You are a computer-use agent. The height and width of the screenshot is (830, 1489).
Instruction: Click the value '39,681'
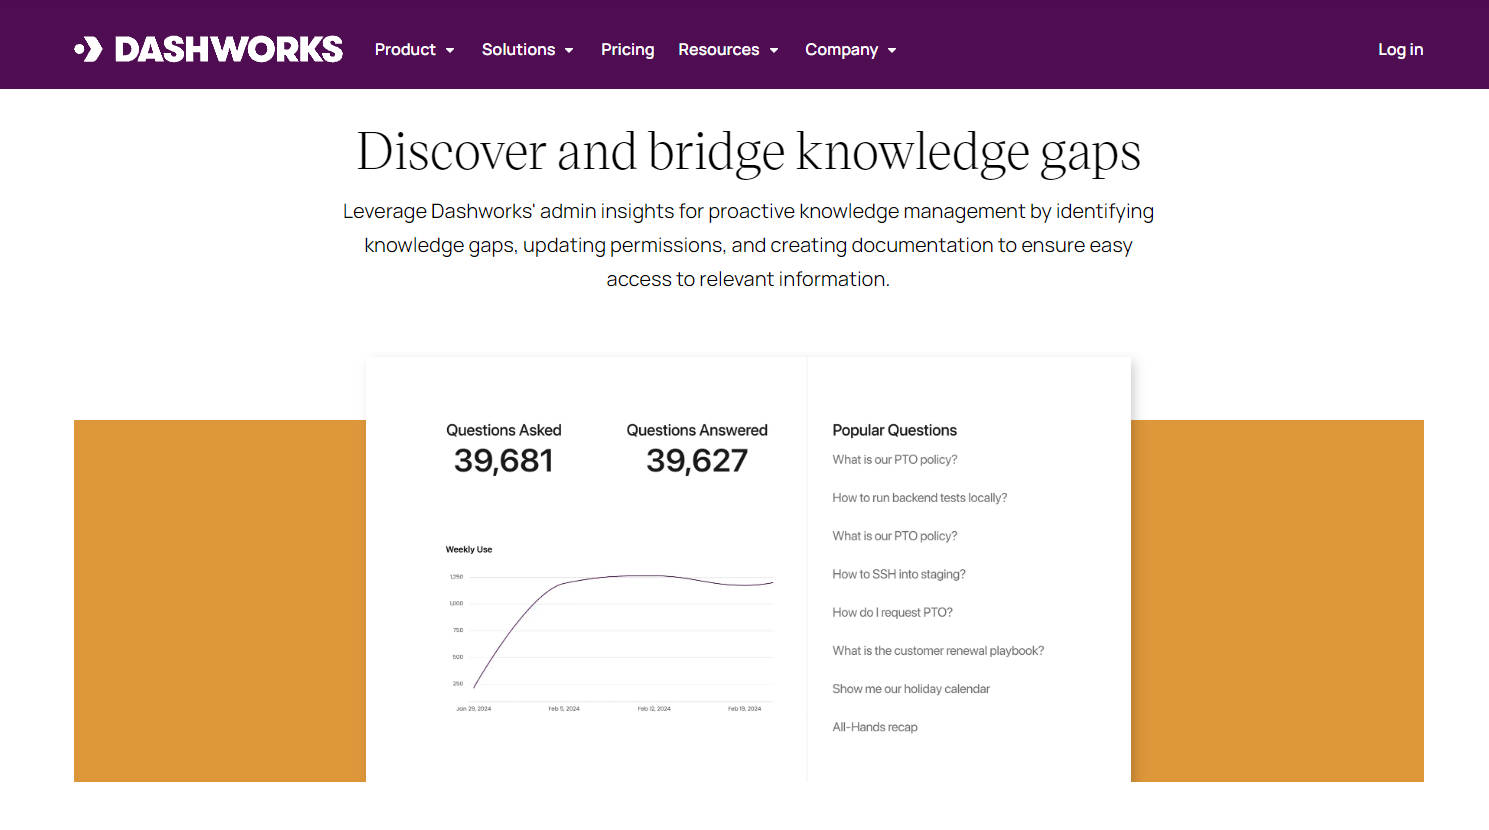tap(503, 461)
